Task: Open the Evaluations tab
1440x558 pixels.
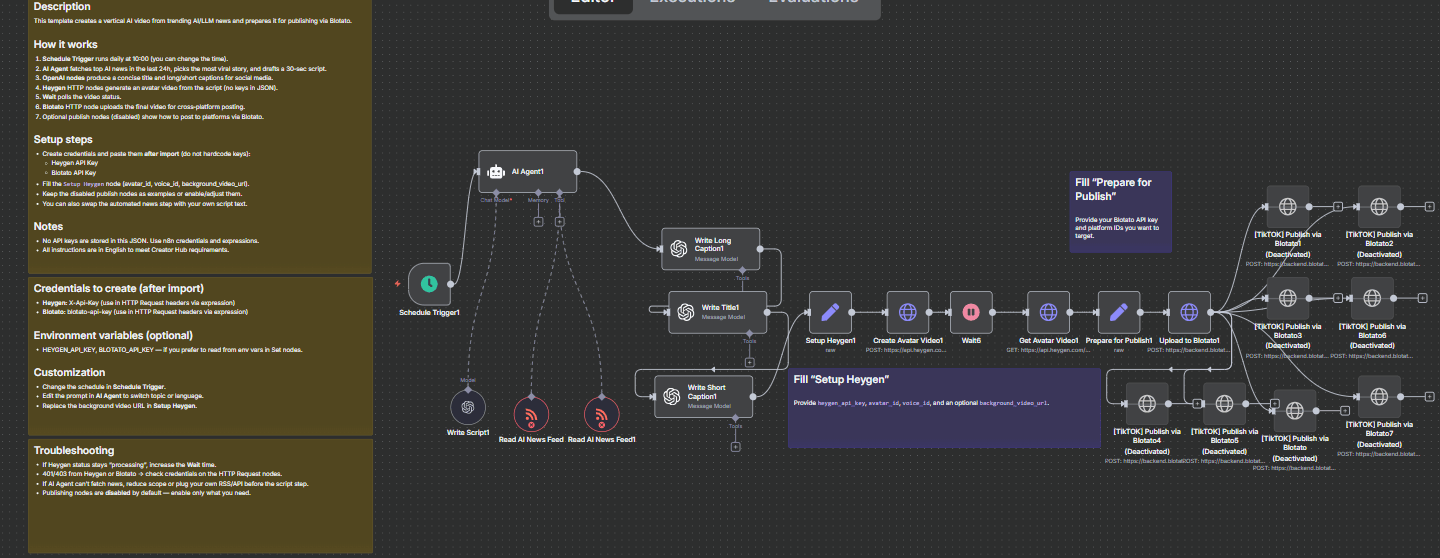Action: 812,3
